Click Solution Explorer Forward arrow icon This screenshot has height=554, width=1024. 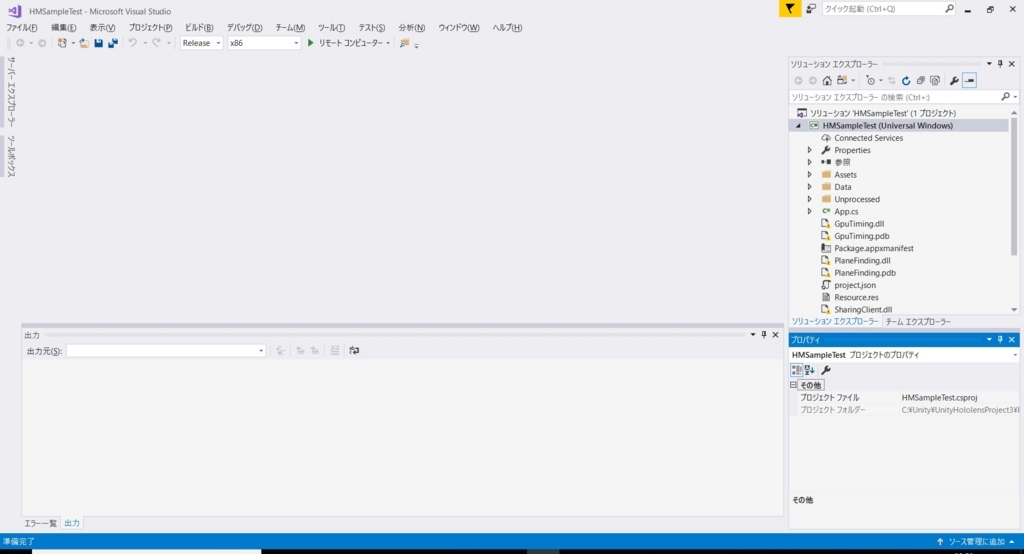812,80
